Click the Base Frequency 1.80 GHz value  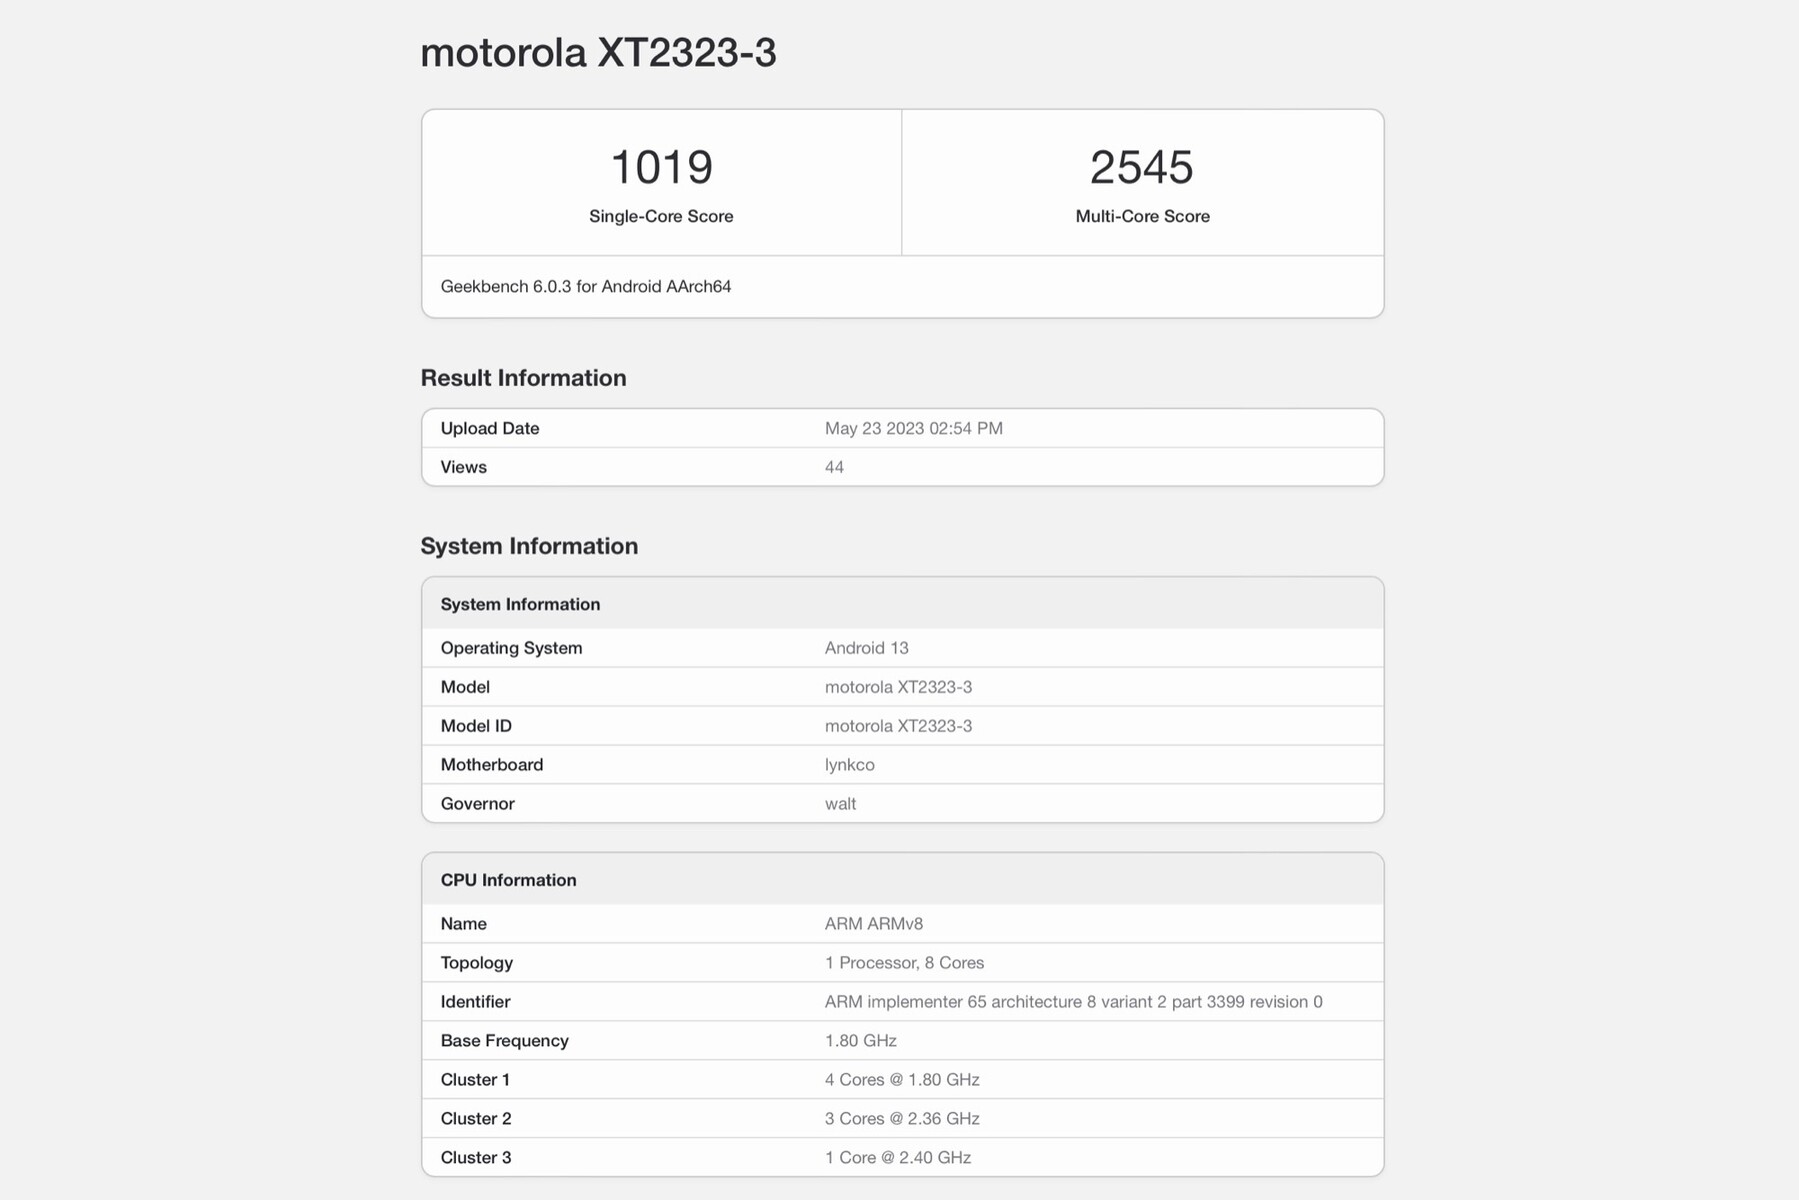(860, 1041)
